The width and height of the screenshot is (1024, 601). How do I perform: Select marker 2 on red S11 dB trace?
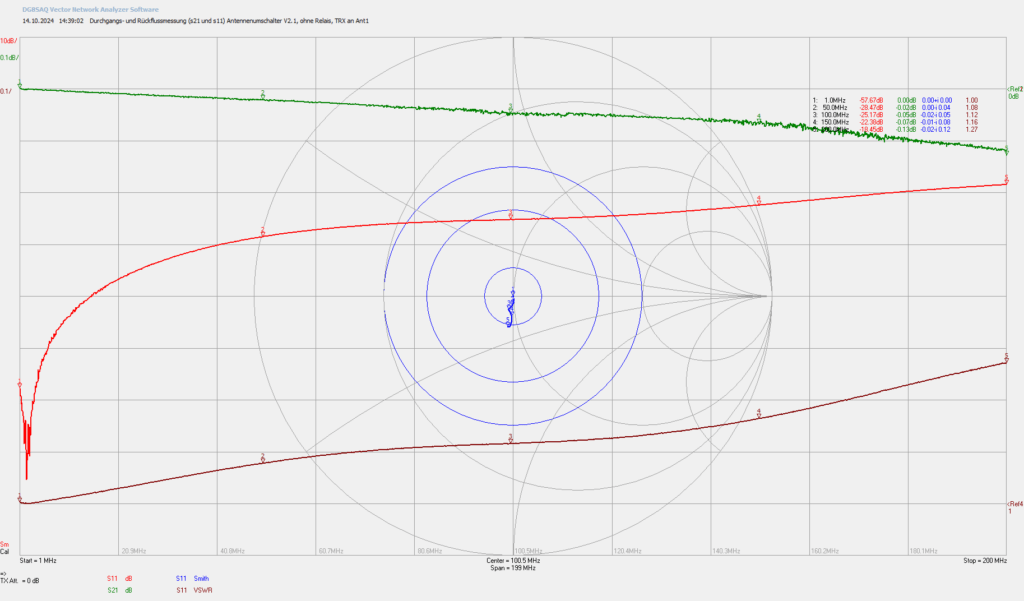(x=263, y=231)
